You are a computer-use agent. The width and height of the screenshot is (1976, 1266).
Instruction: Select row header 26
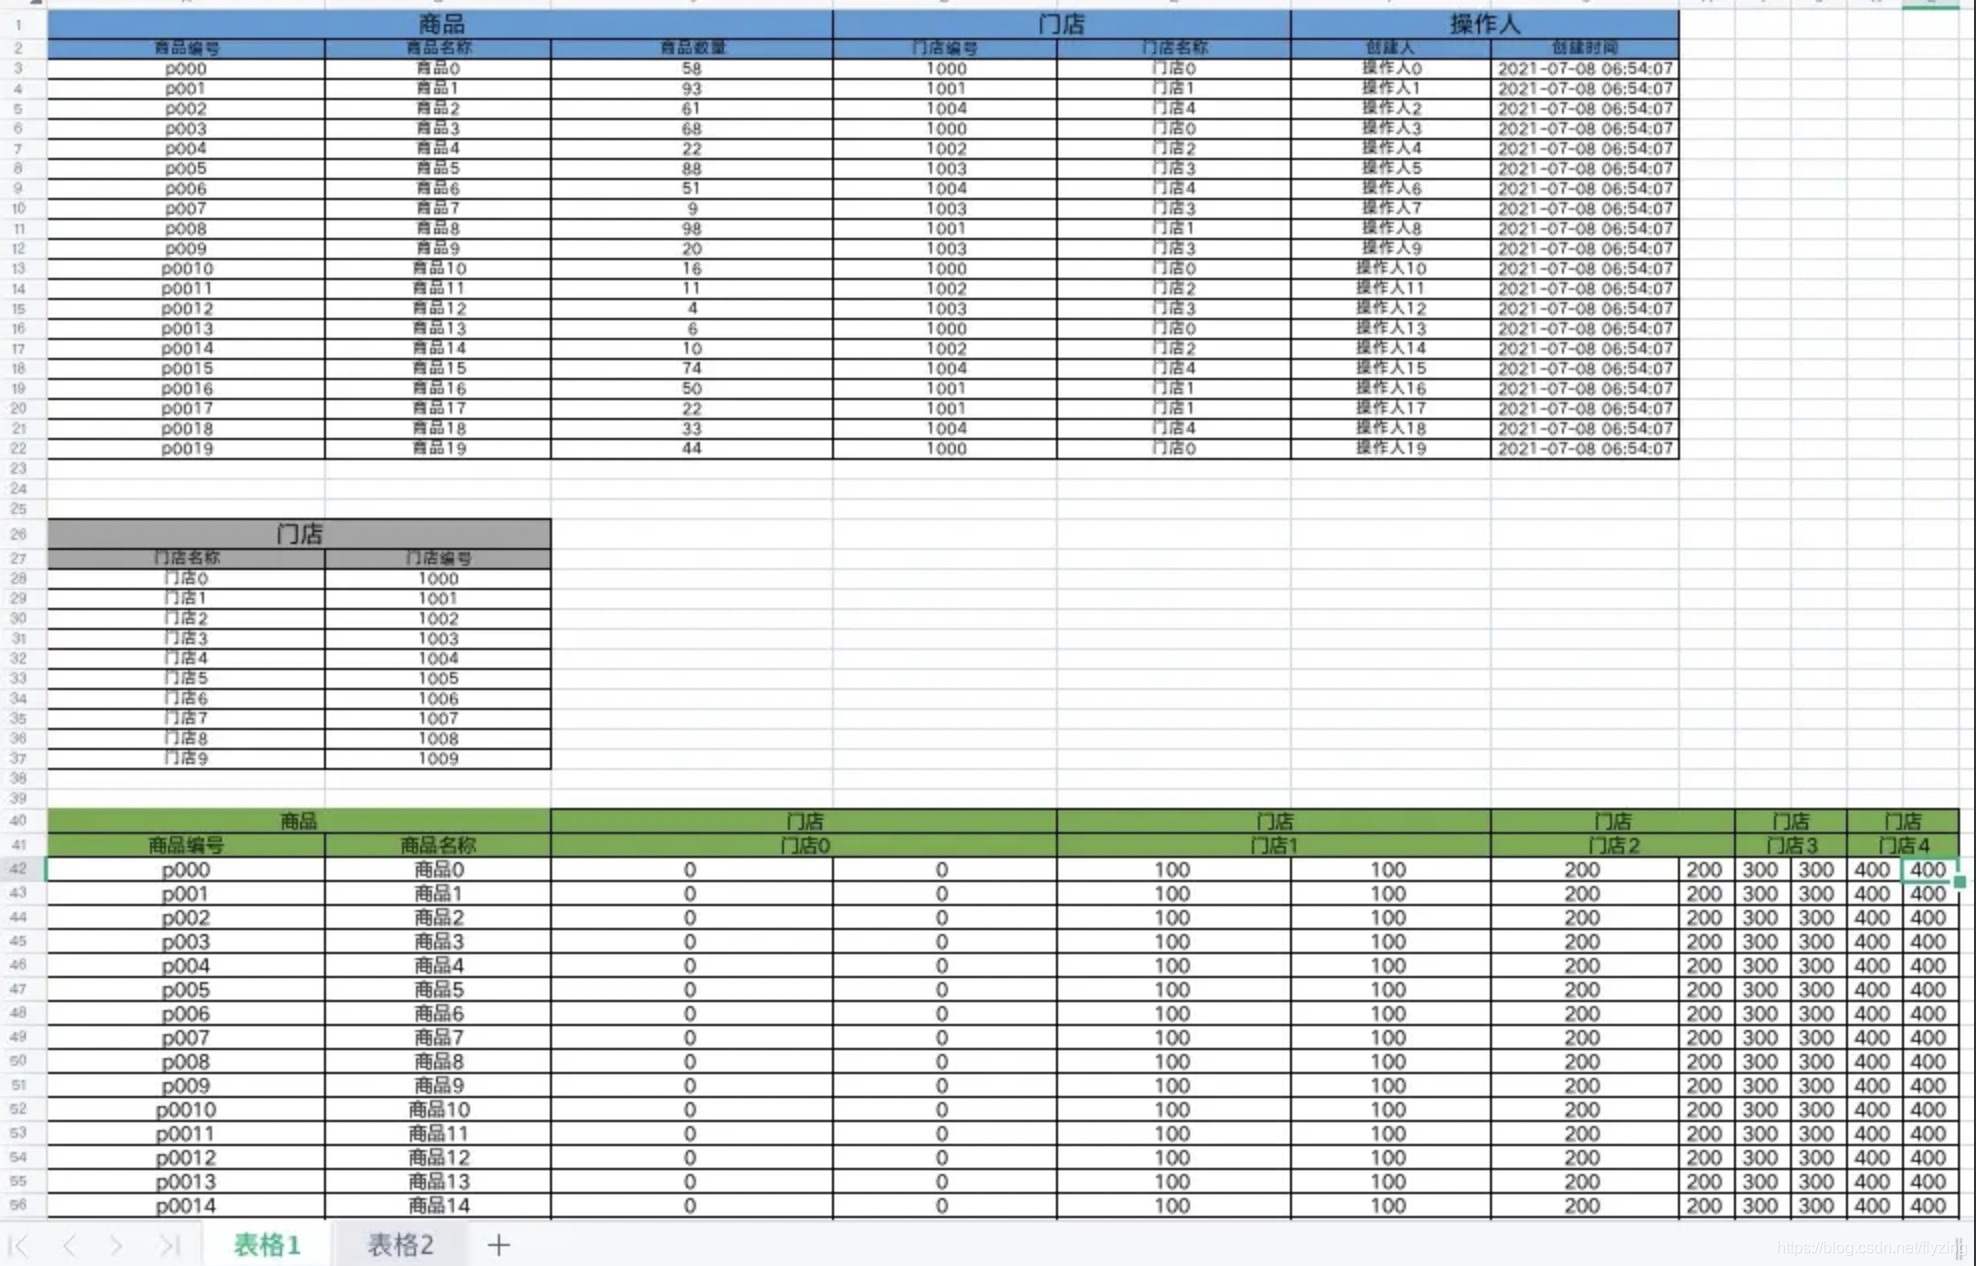click(18, 533)
